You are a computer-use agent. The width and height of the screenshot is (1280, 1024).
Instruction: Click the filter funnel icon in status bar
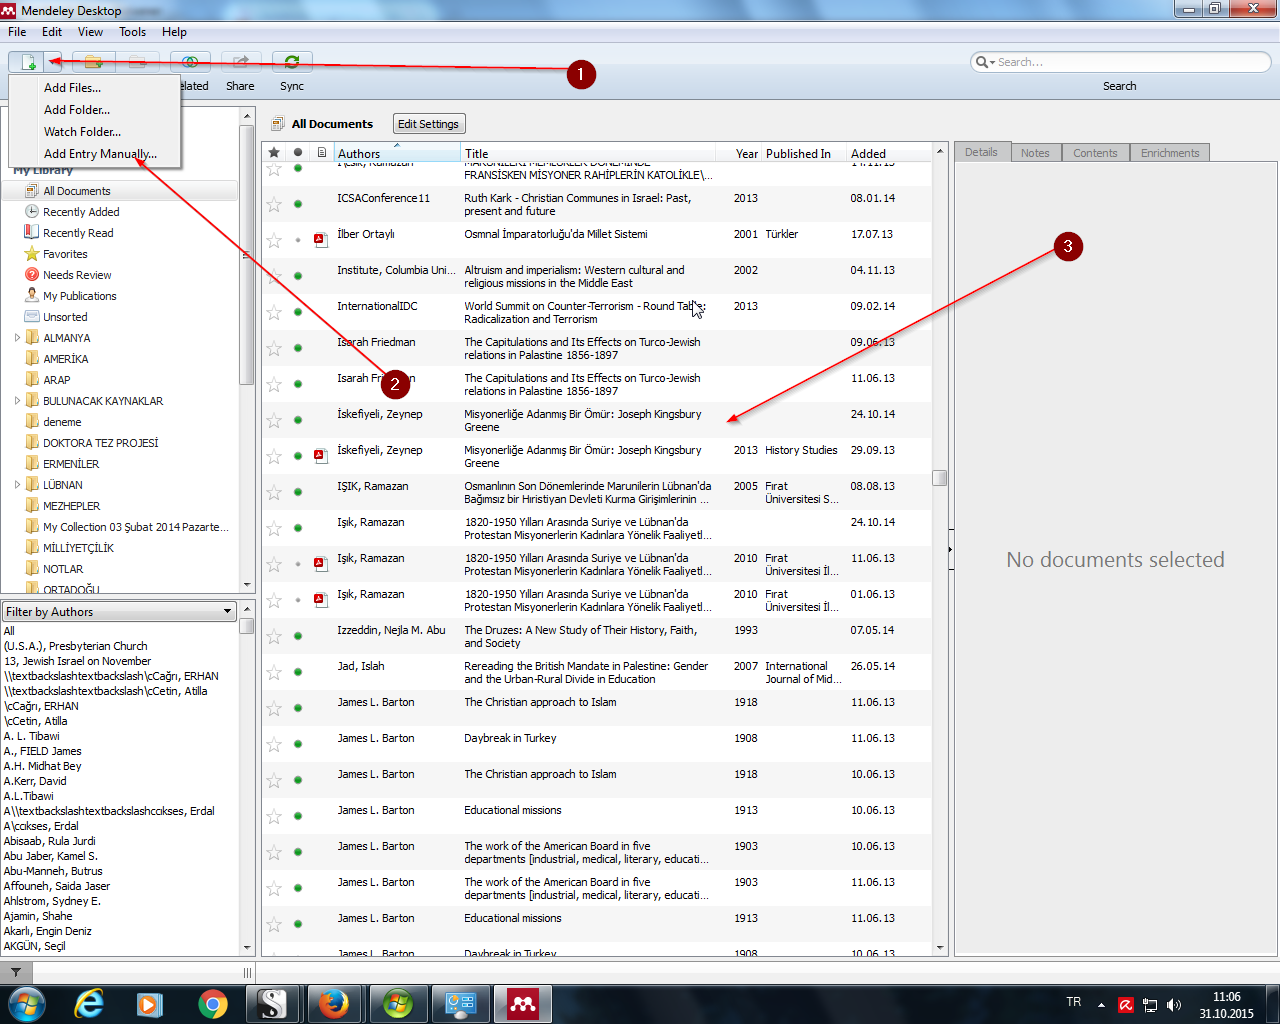coord(16,972)
